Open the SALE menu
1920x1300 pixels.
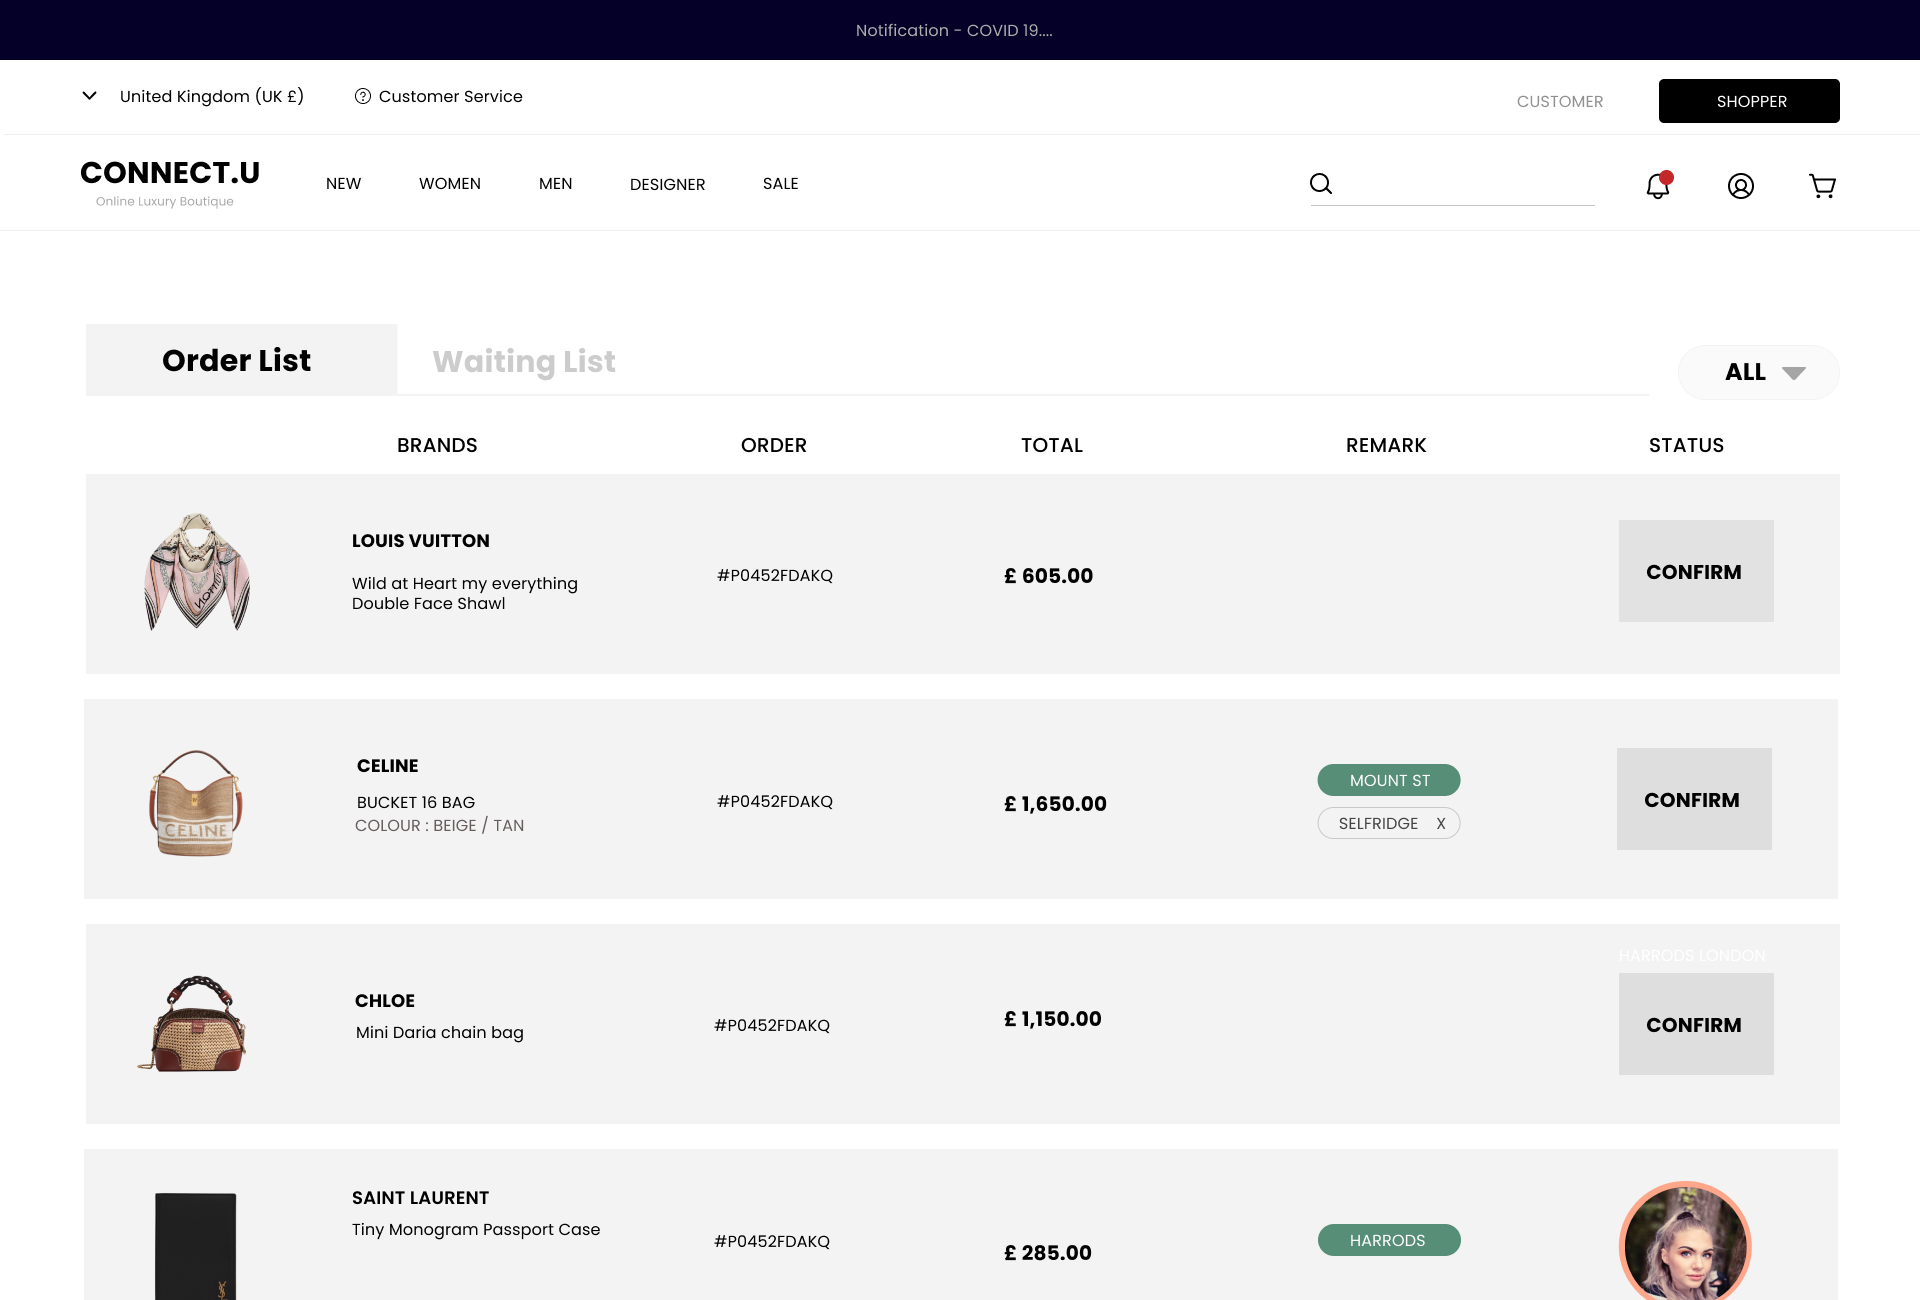tap(781, 184)
